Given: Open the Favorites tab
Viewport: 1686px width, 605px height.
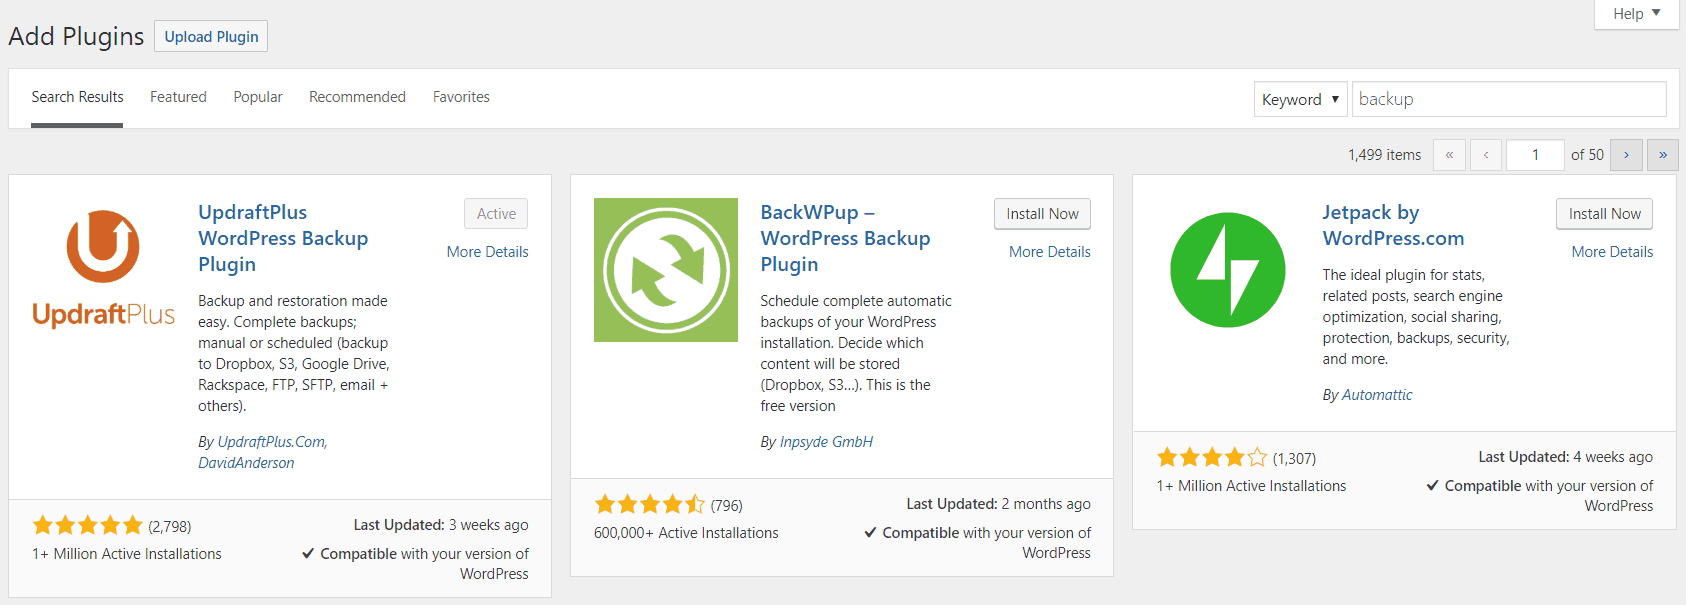Looking at the screenshot, I should (461, 97).
